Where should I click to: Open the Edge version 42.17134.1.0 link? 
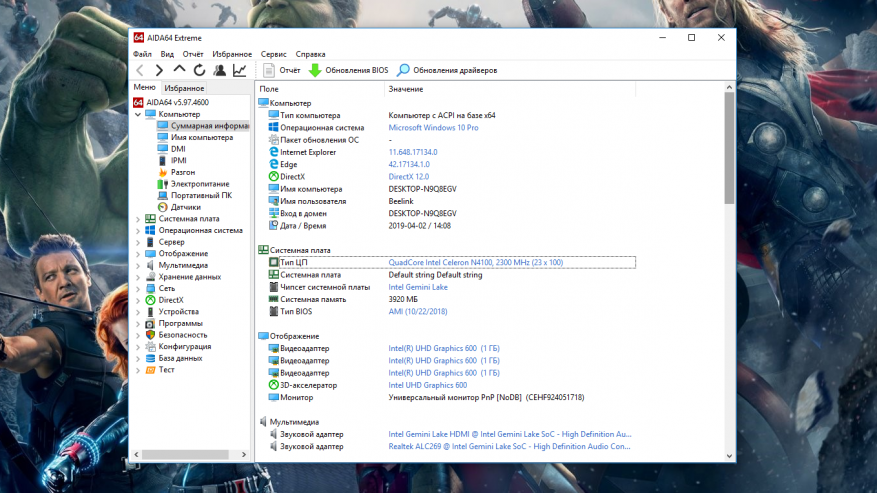point(409,165)
